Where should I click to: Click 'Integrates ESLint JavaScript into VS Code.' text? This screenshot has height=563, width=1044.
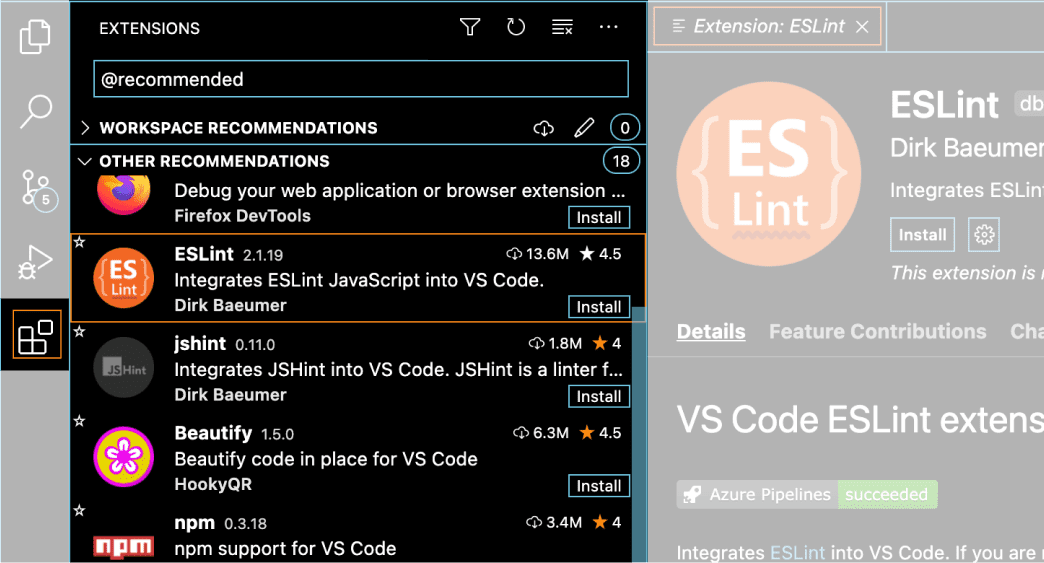[359, 280]
